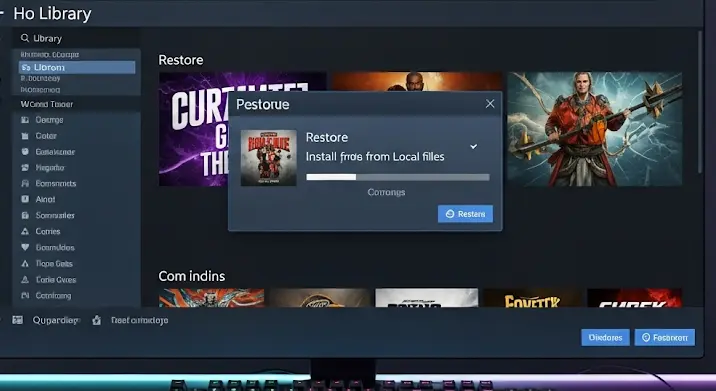Click the Restore section heading
The width and height of the screenshot is (716, 391).
pos(181,60)
